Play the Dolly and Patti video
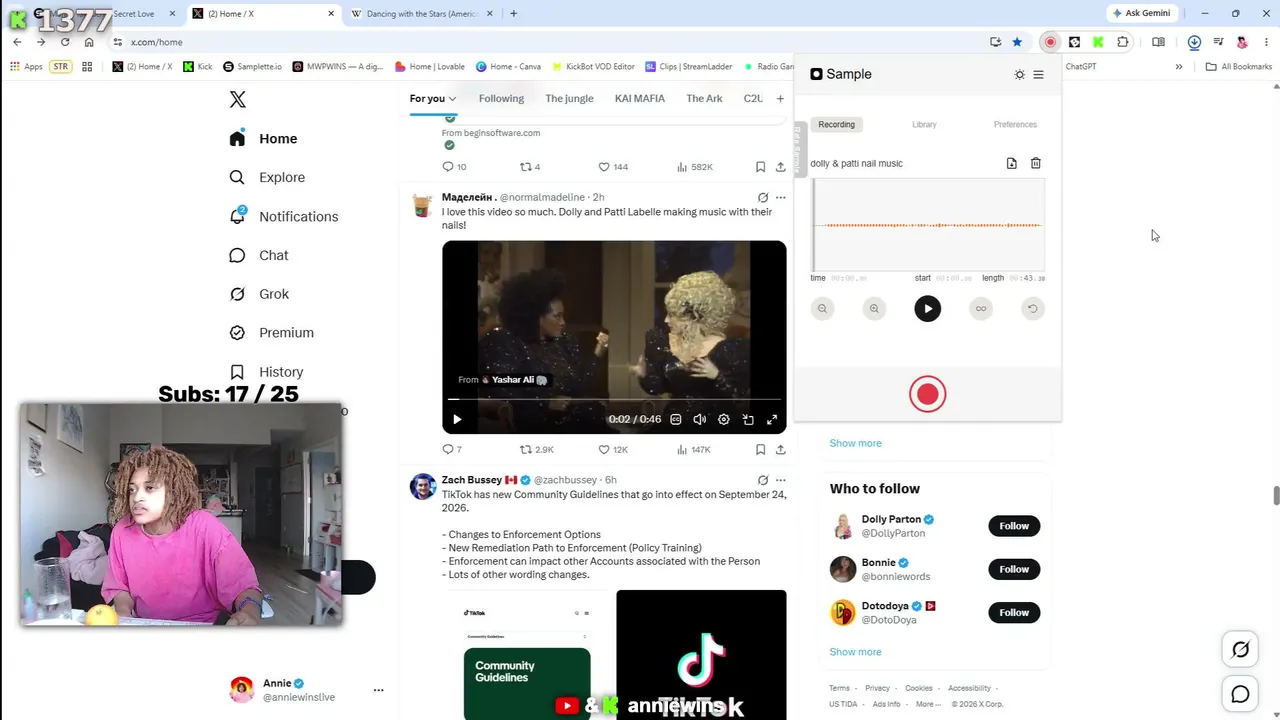This screenshot has width=1280, height=720. [x=457, y=419]
